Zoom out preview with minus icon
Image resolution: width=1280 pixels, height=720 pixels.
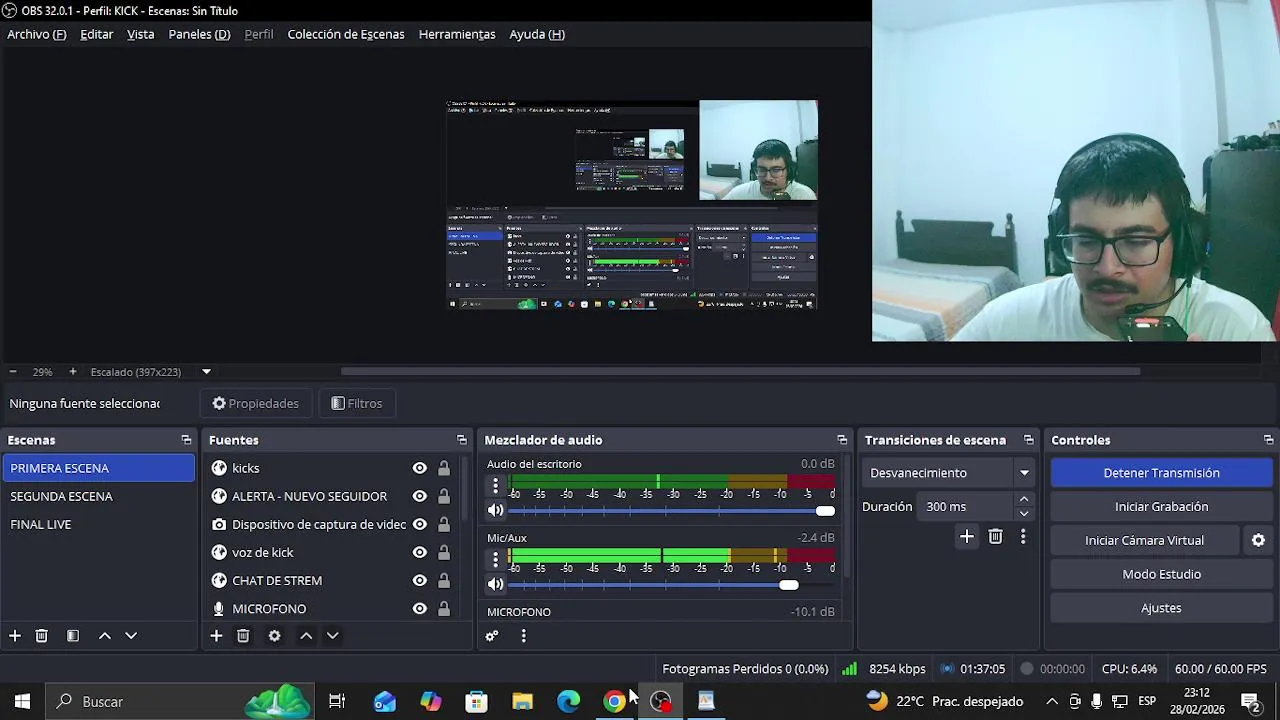[x=13, y=372]
